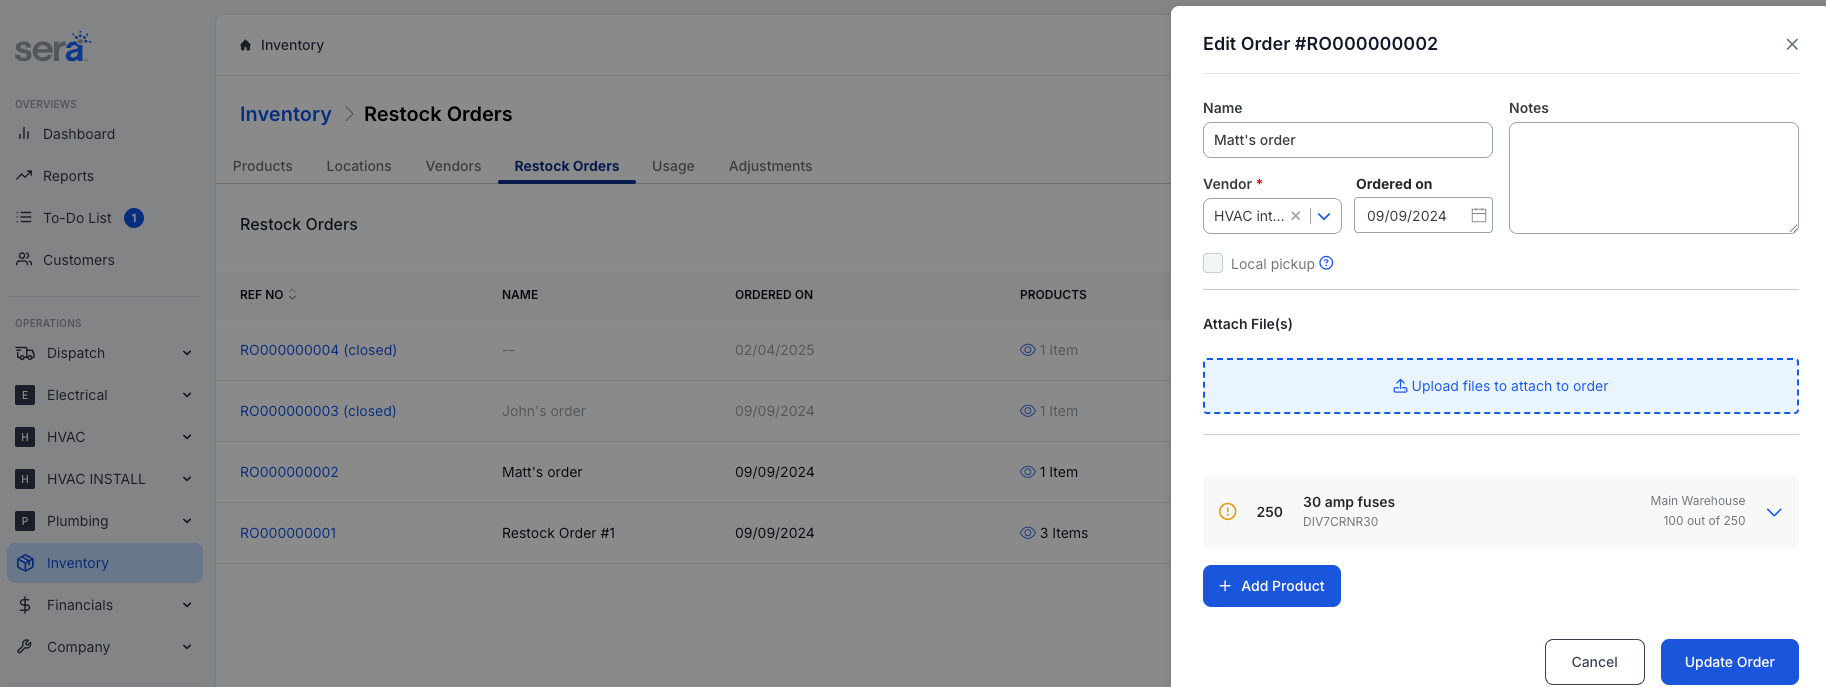Click the home icon in breadcrumb
The height and width of the screenshot is (687, 1826).
(x=245, y=45)
